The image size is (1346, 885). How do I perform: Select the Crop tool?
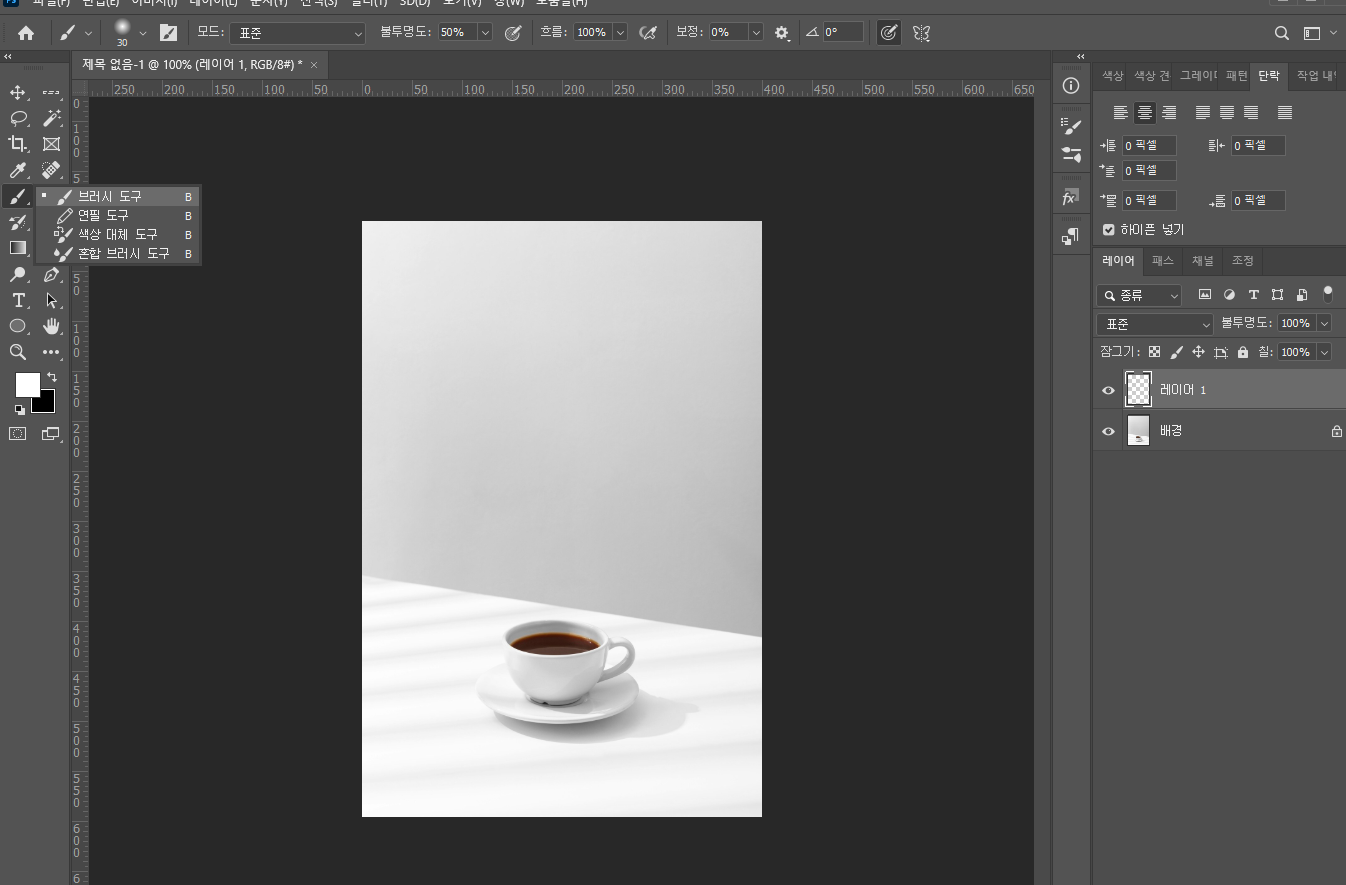18,145
